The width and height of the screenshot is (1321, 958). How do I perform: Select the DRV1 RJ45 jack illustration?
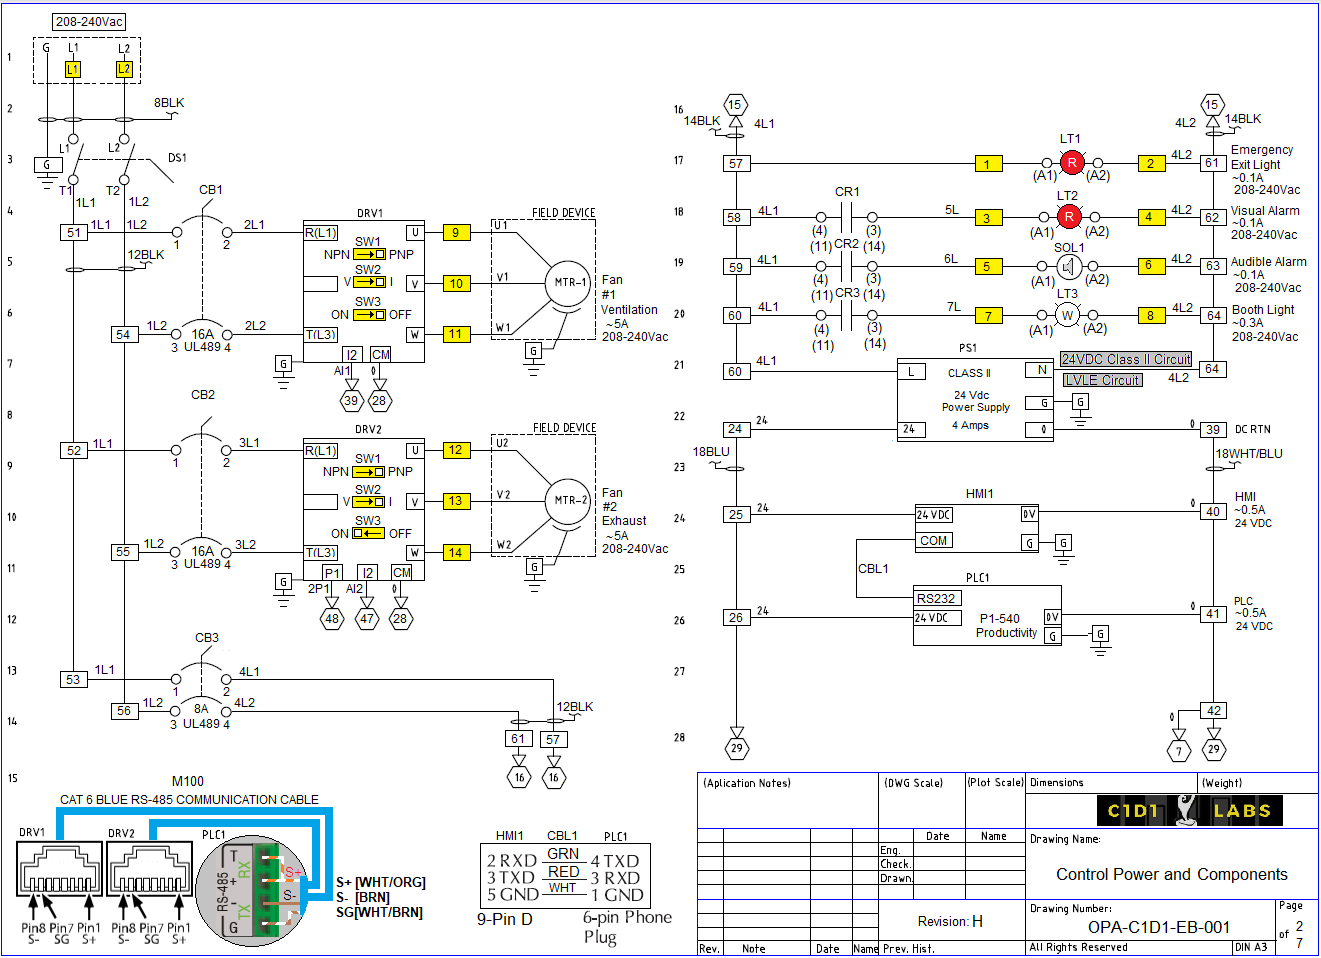tap(59, 869)
